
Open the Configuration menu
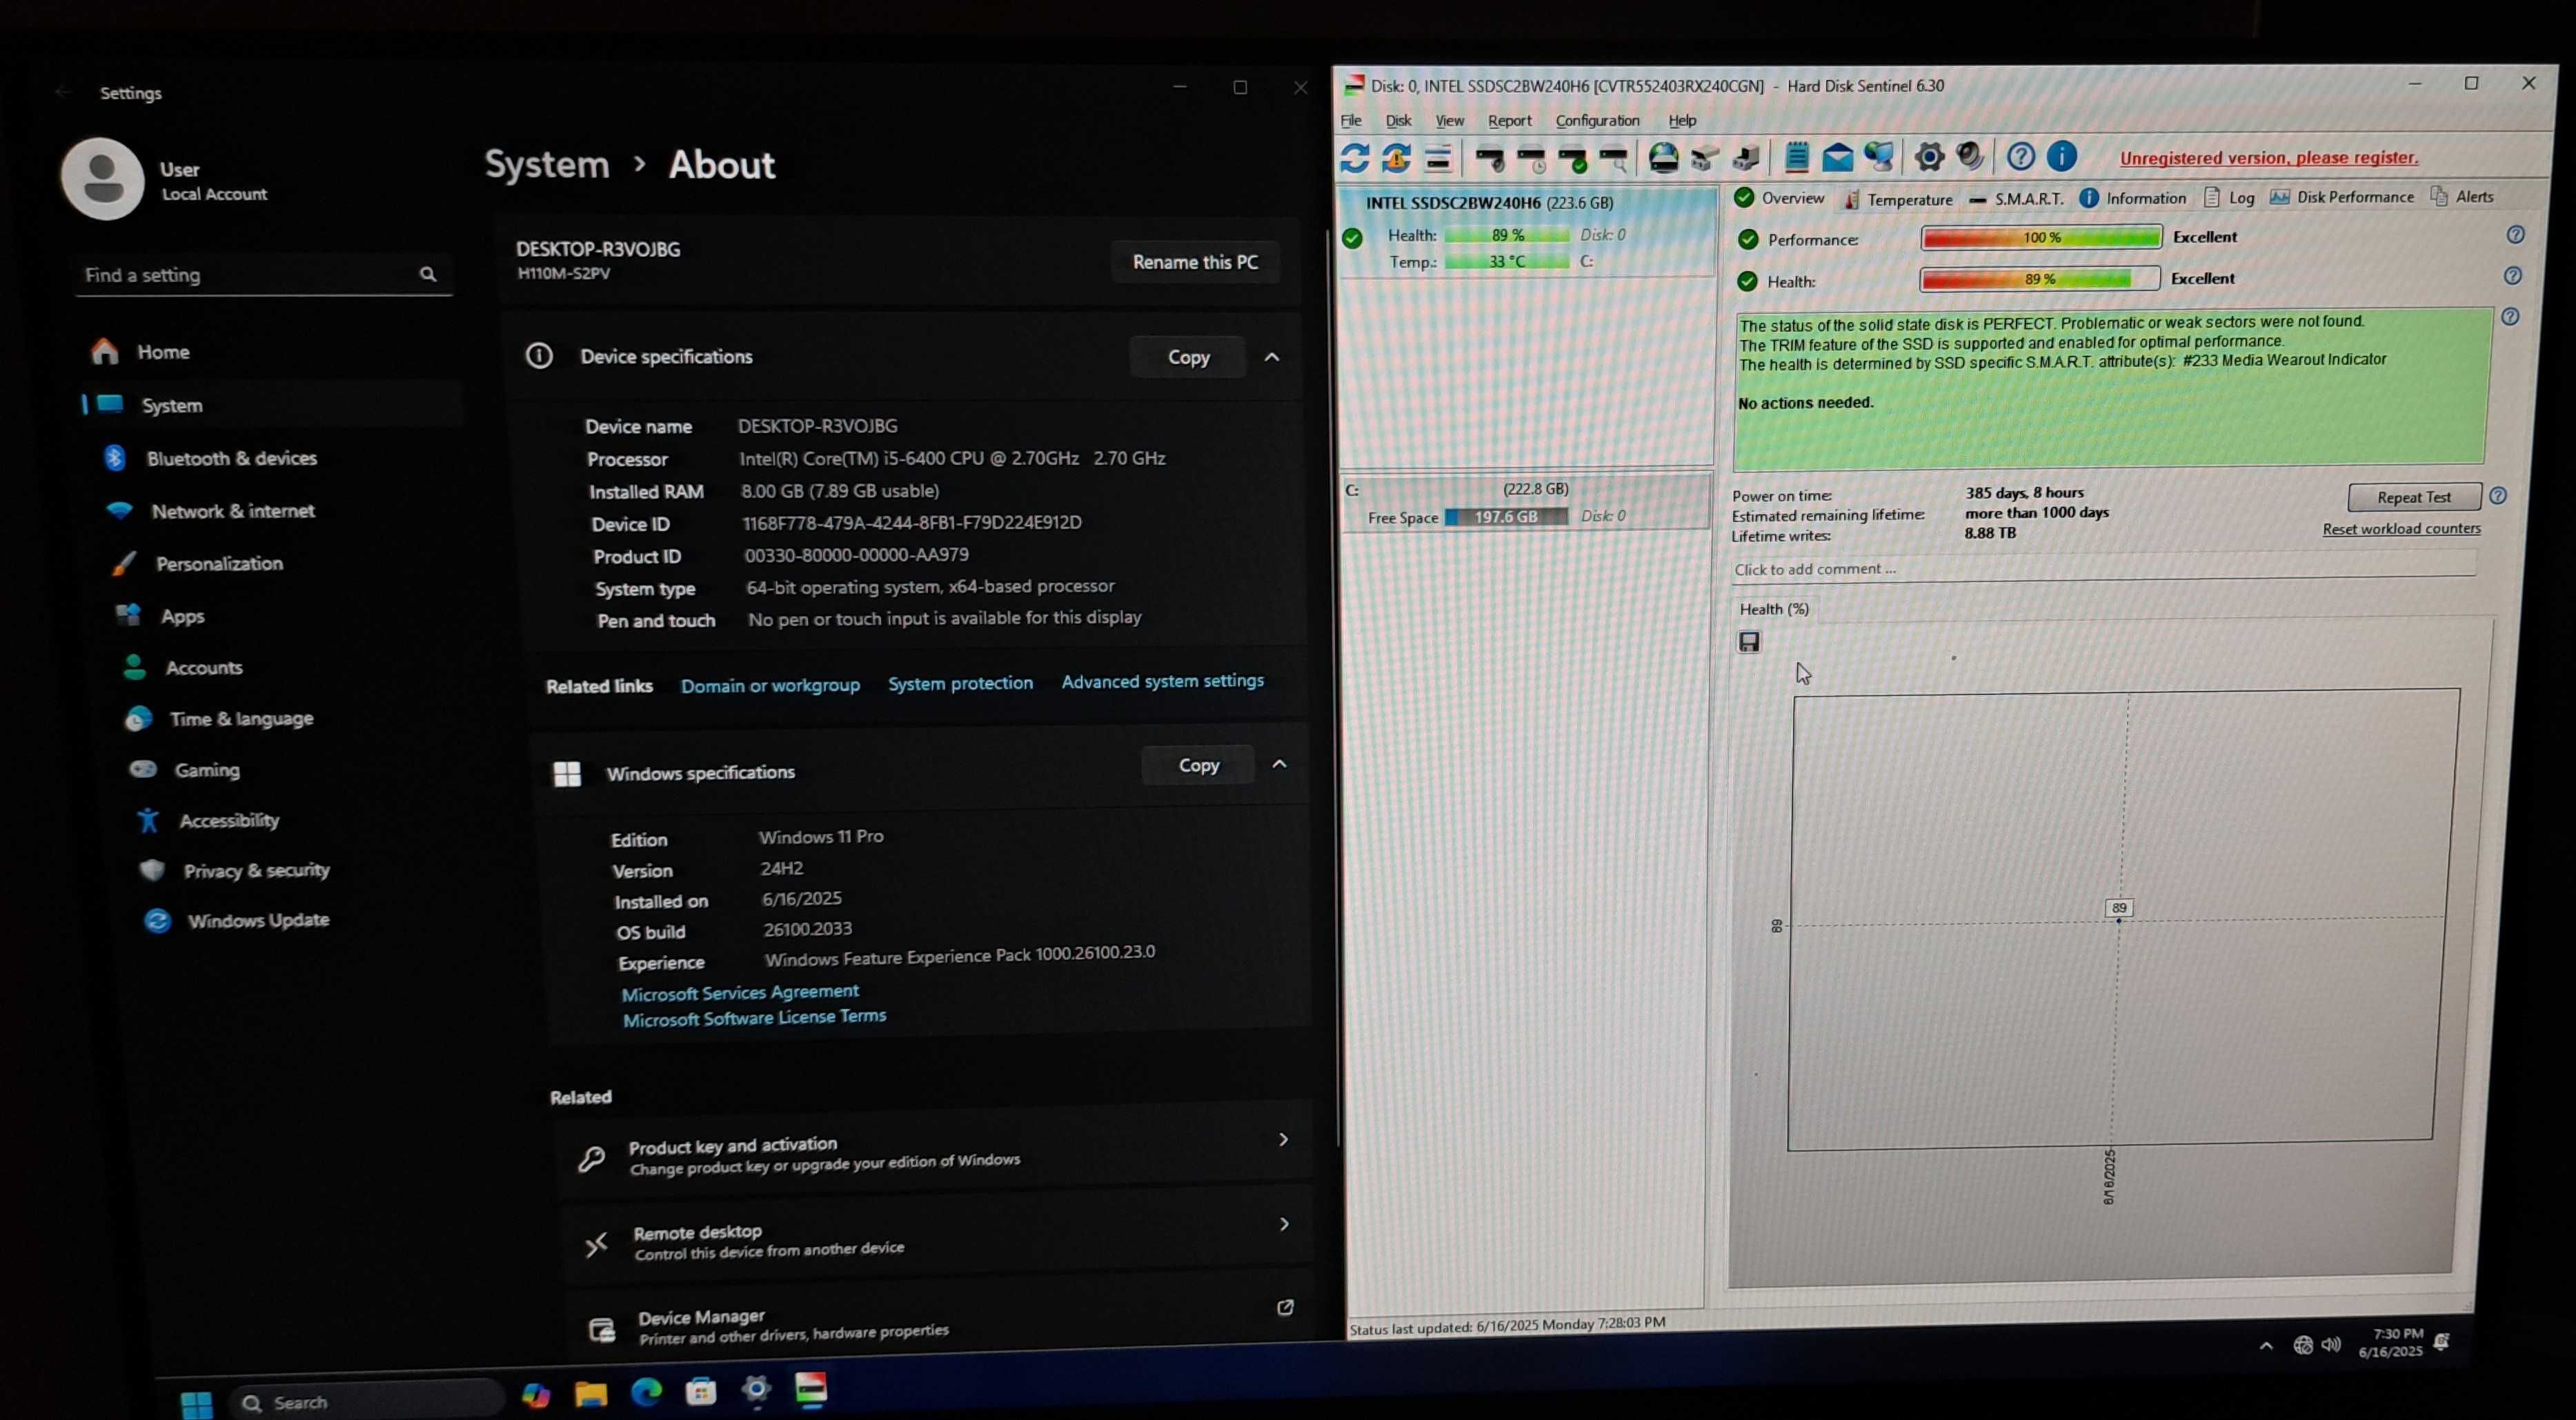pos(1597,120)
